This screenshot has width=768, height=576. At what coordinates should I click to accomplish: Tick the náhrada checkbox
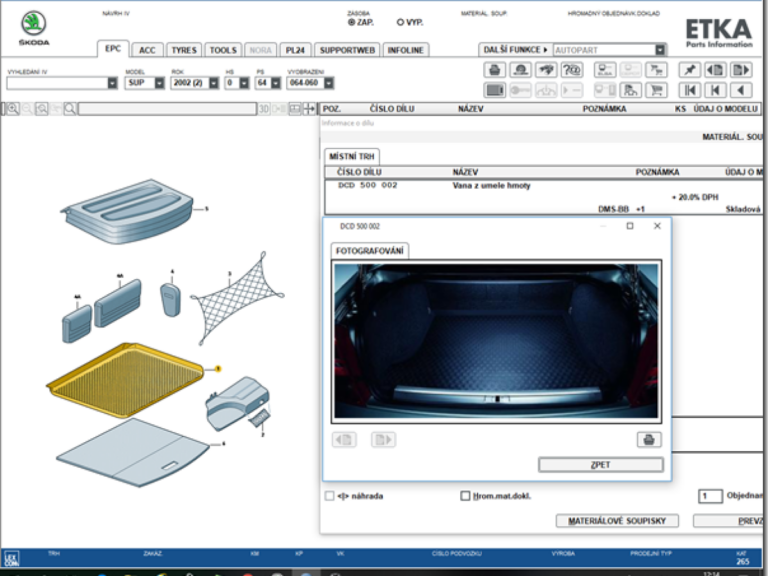(330, 496)
